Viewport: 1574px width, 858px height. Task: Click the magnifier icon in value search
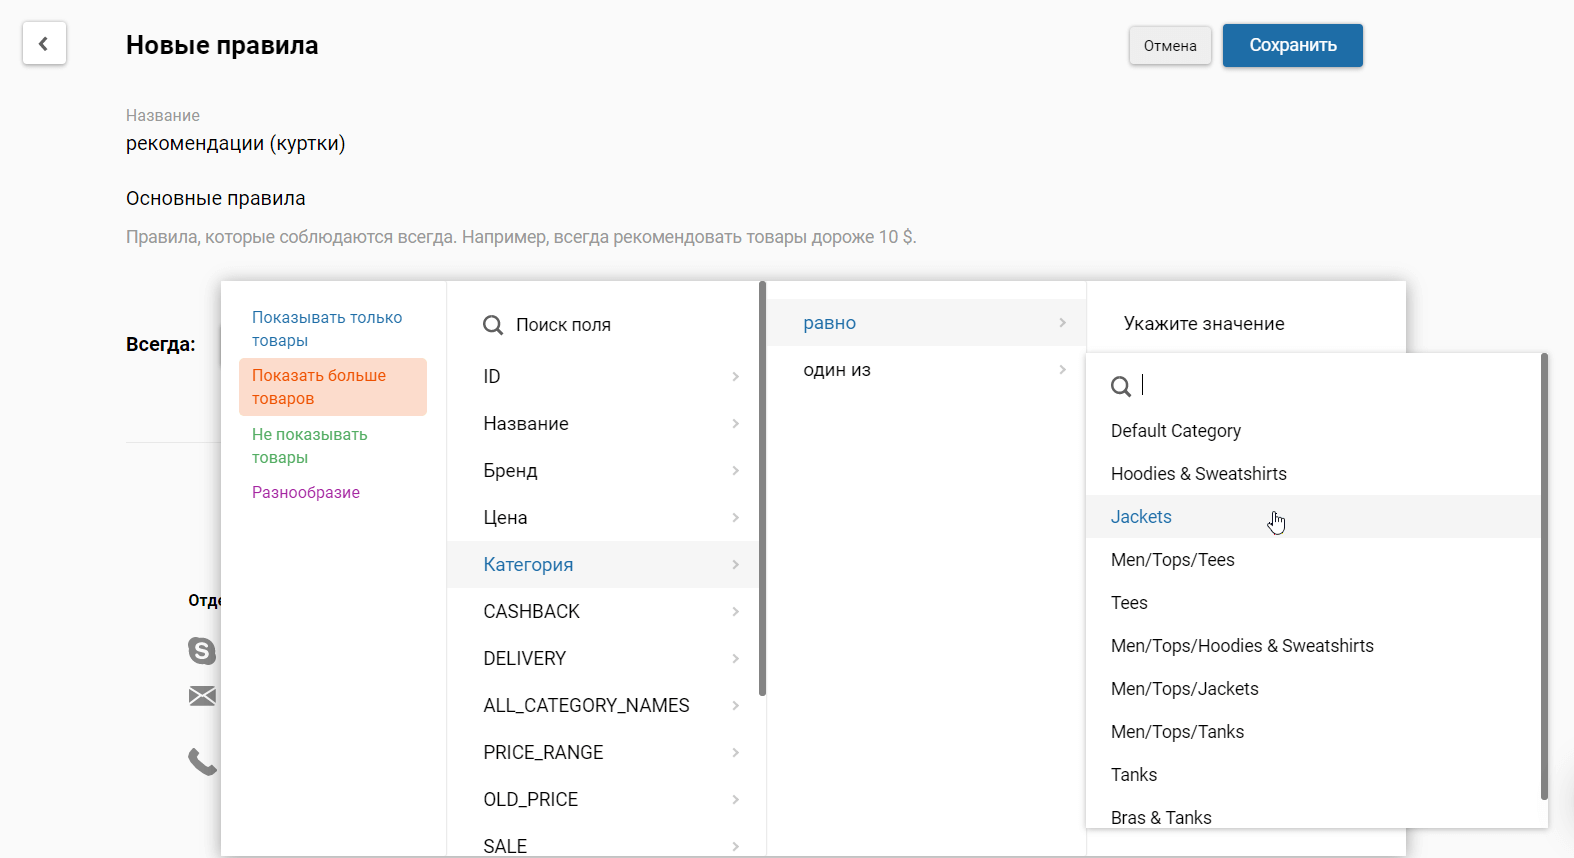point(1121,386)
